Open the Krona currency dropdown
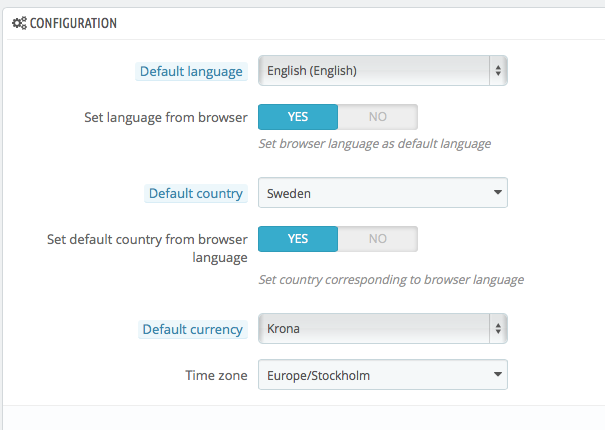 tap(383, 328)
